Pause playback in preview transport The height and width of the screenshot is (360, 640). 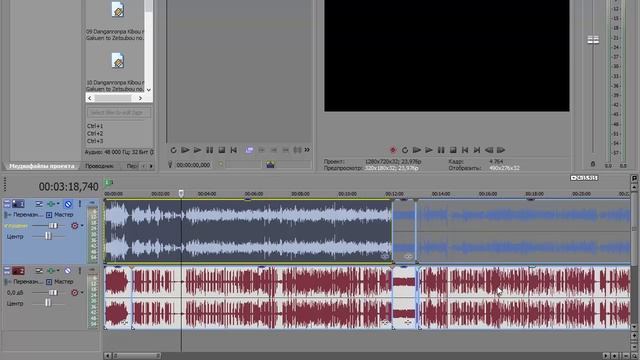point(441,150)
